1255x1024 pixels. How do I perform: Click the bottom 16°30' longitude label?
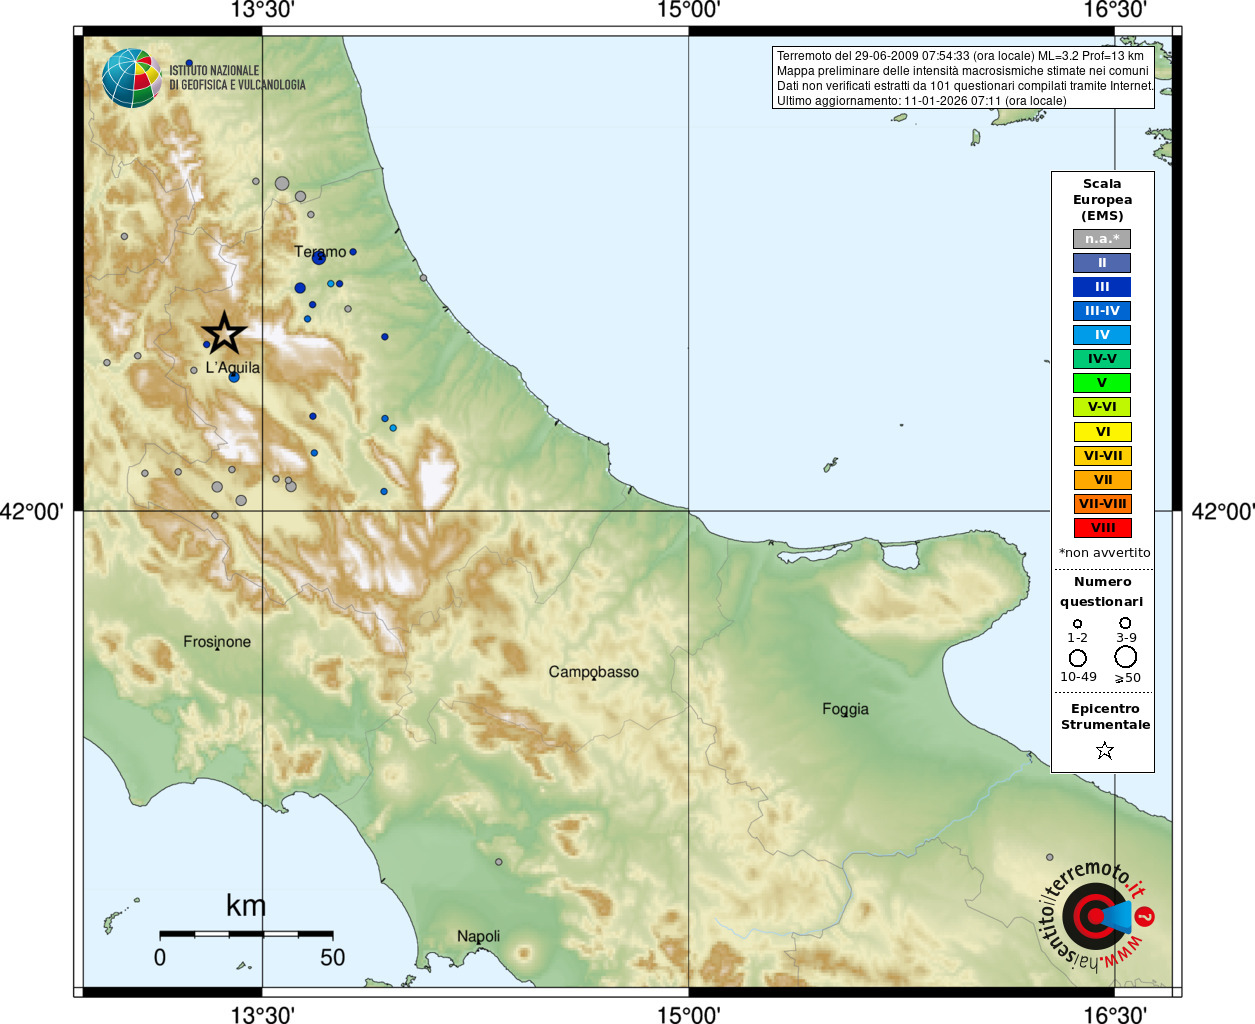click(1114, 1014)
